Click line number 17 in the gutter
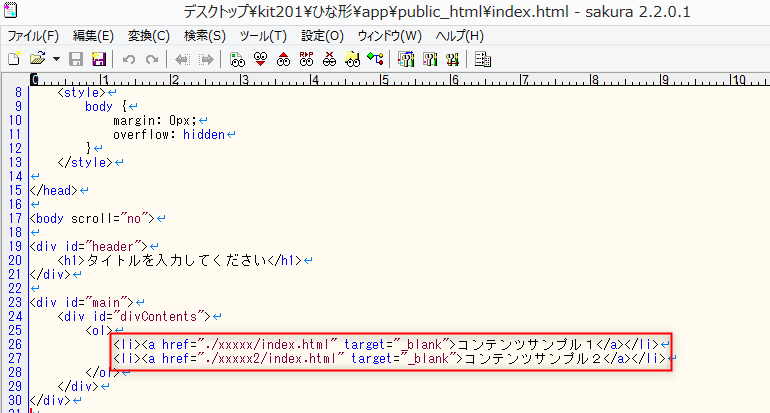Viewport: 770px width, 413px height. (x=15, y=219)
